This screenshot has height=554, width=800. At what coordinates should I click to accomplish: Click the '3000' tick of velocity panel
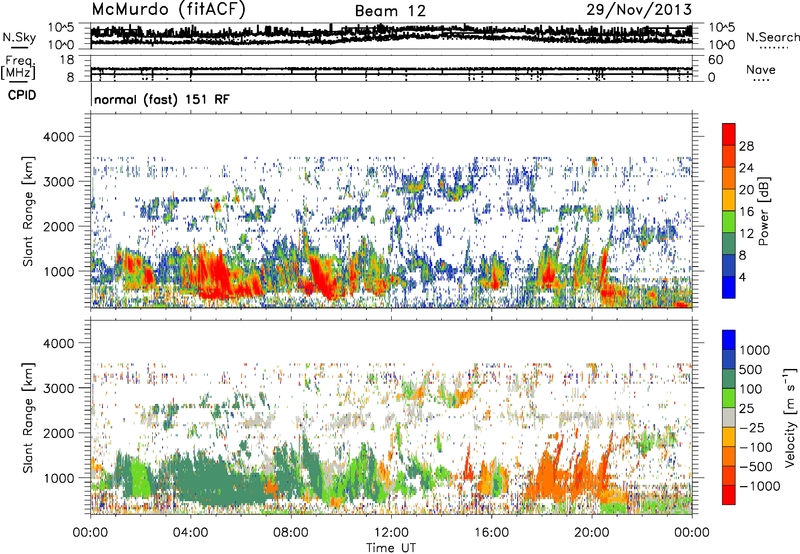click(x=58, y=388)
